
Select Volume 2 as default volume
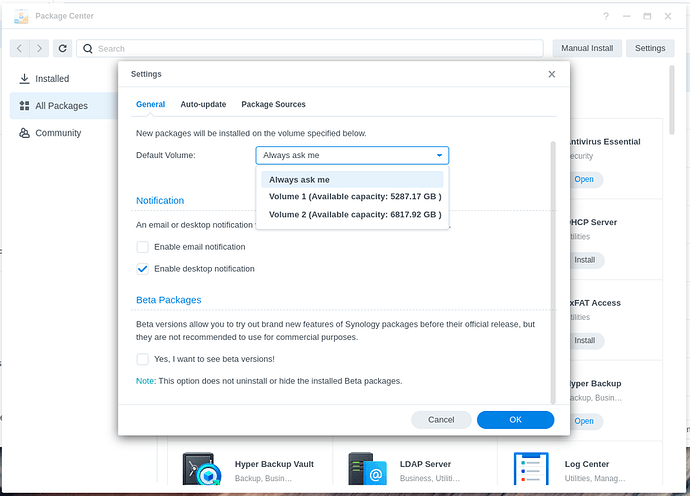tap(352, 215)
